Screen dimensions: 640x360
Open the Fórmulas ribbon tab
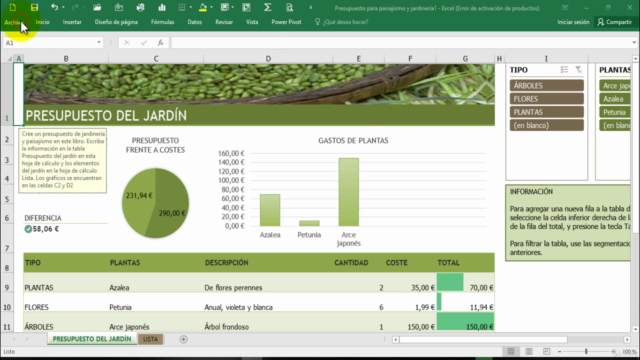click(162, 22)
